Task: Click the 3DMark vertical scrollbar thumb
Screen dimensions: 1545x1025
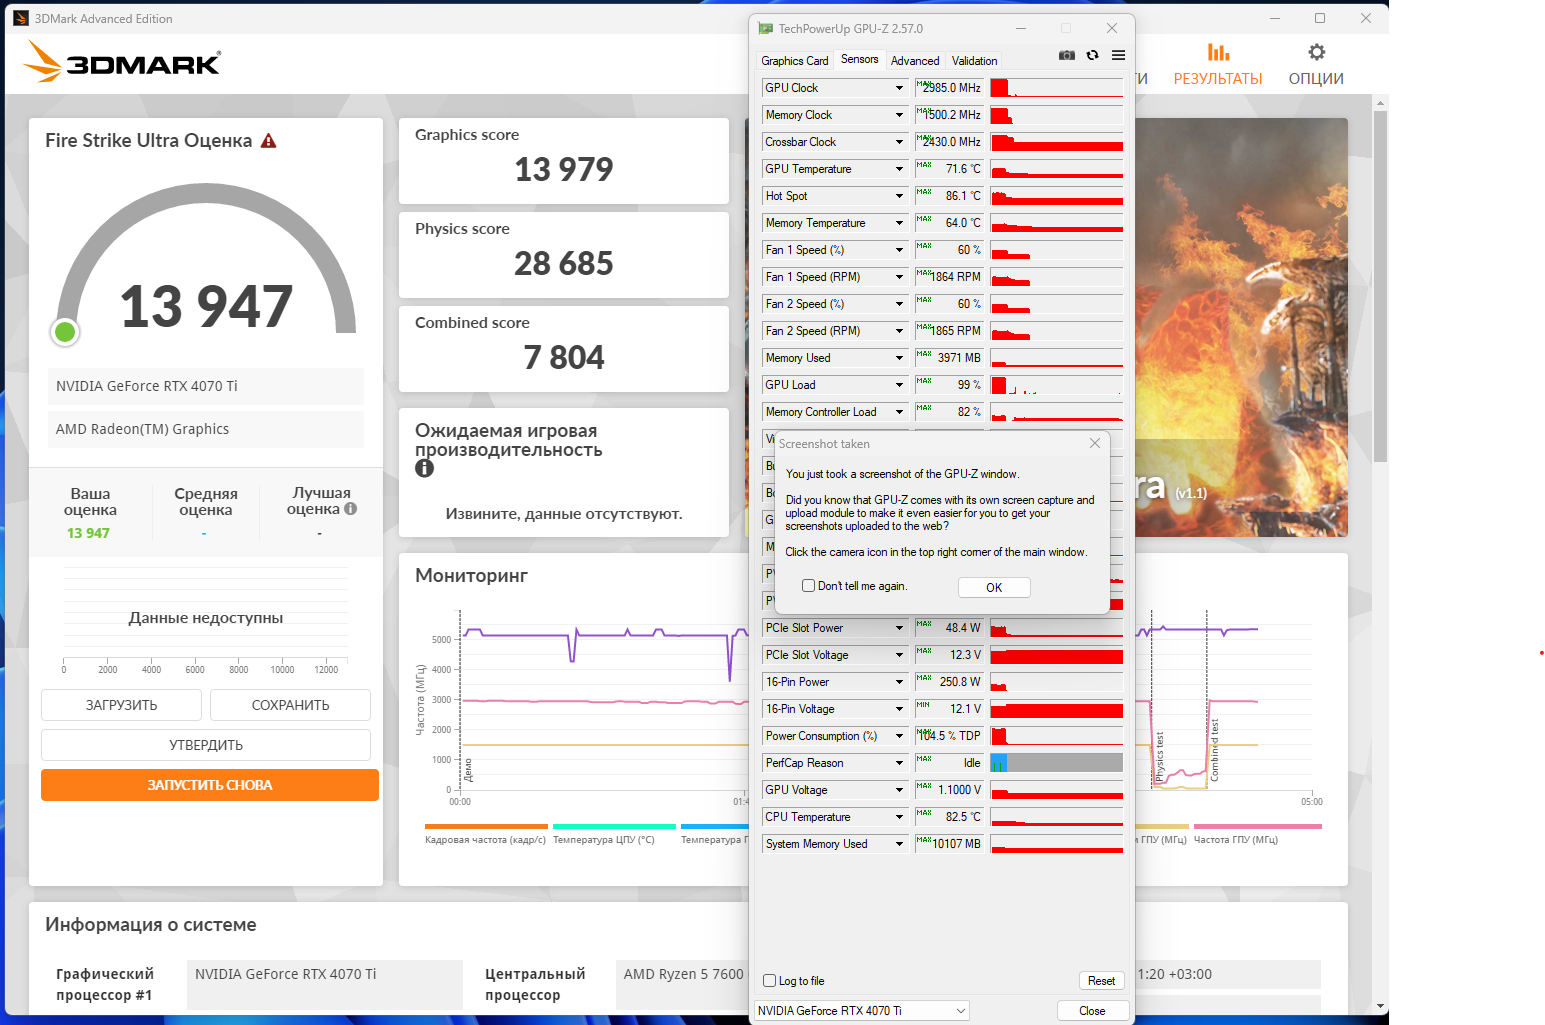Action: click(1381, 286)
